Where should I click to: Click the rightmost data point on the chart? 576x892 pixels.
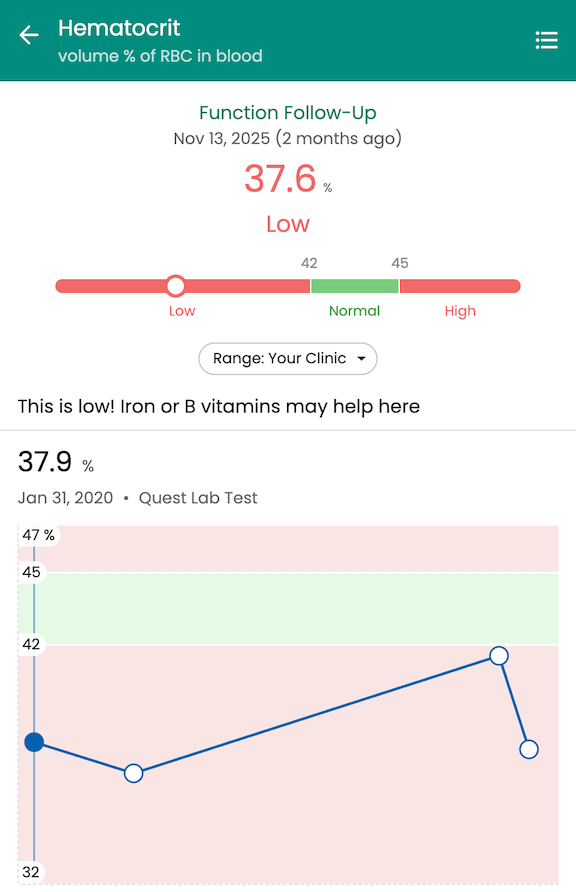click(529, 748)
